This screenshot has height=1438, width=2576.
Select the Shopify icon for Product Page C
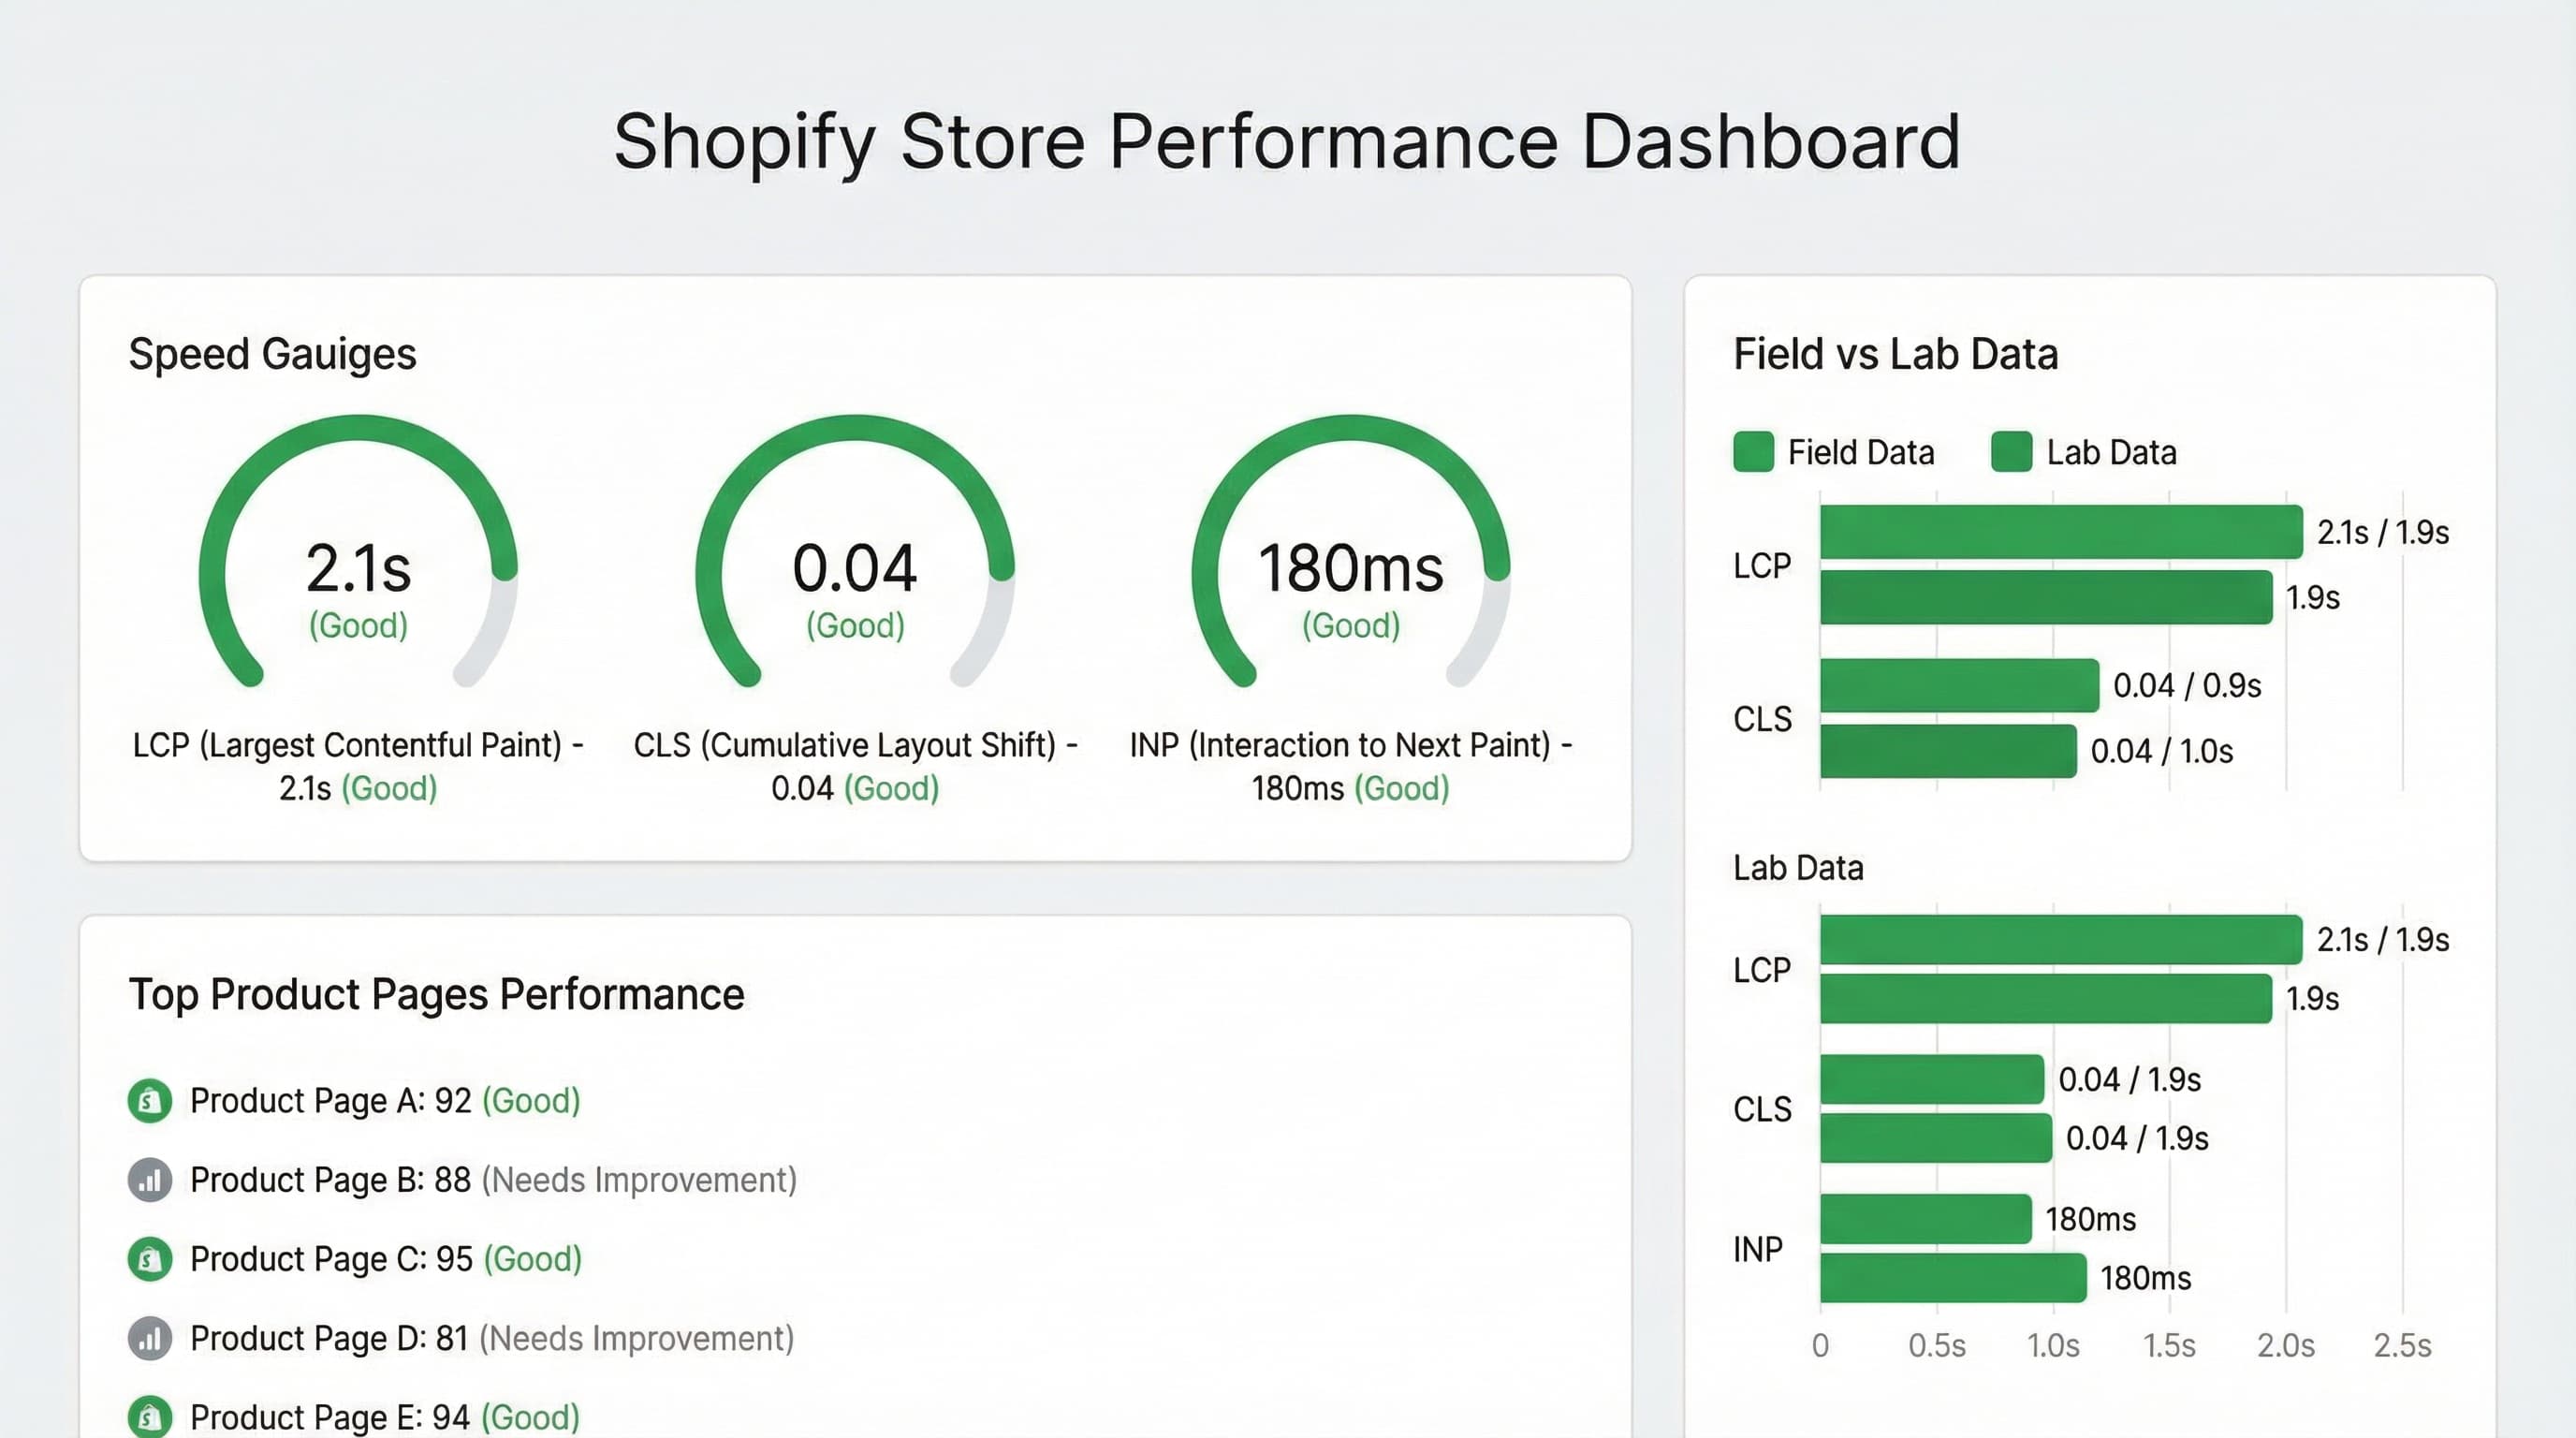(150, 1258)
